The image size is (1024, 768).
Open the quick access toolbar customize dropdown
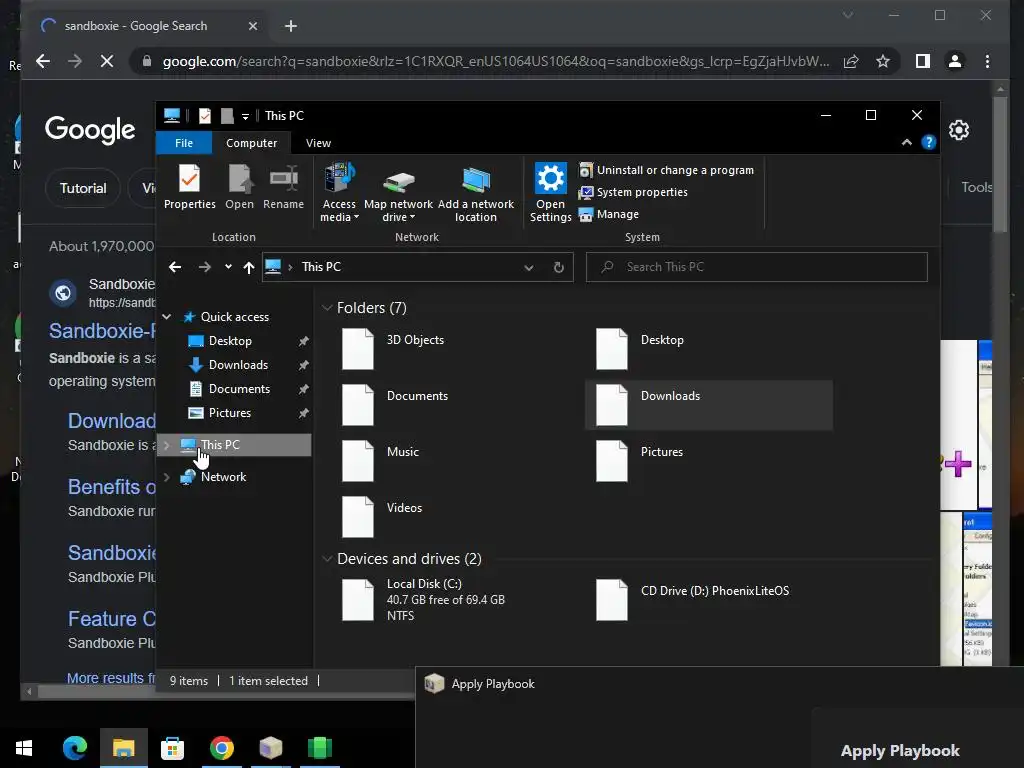245,116
